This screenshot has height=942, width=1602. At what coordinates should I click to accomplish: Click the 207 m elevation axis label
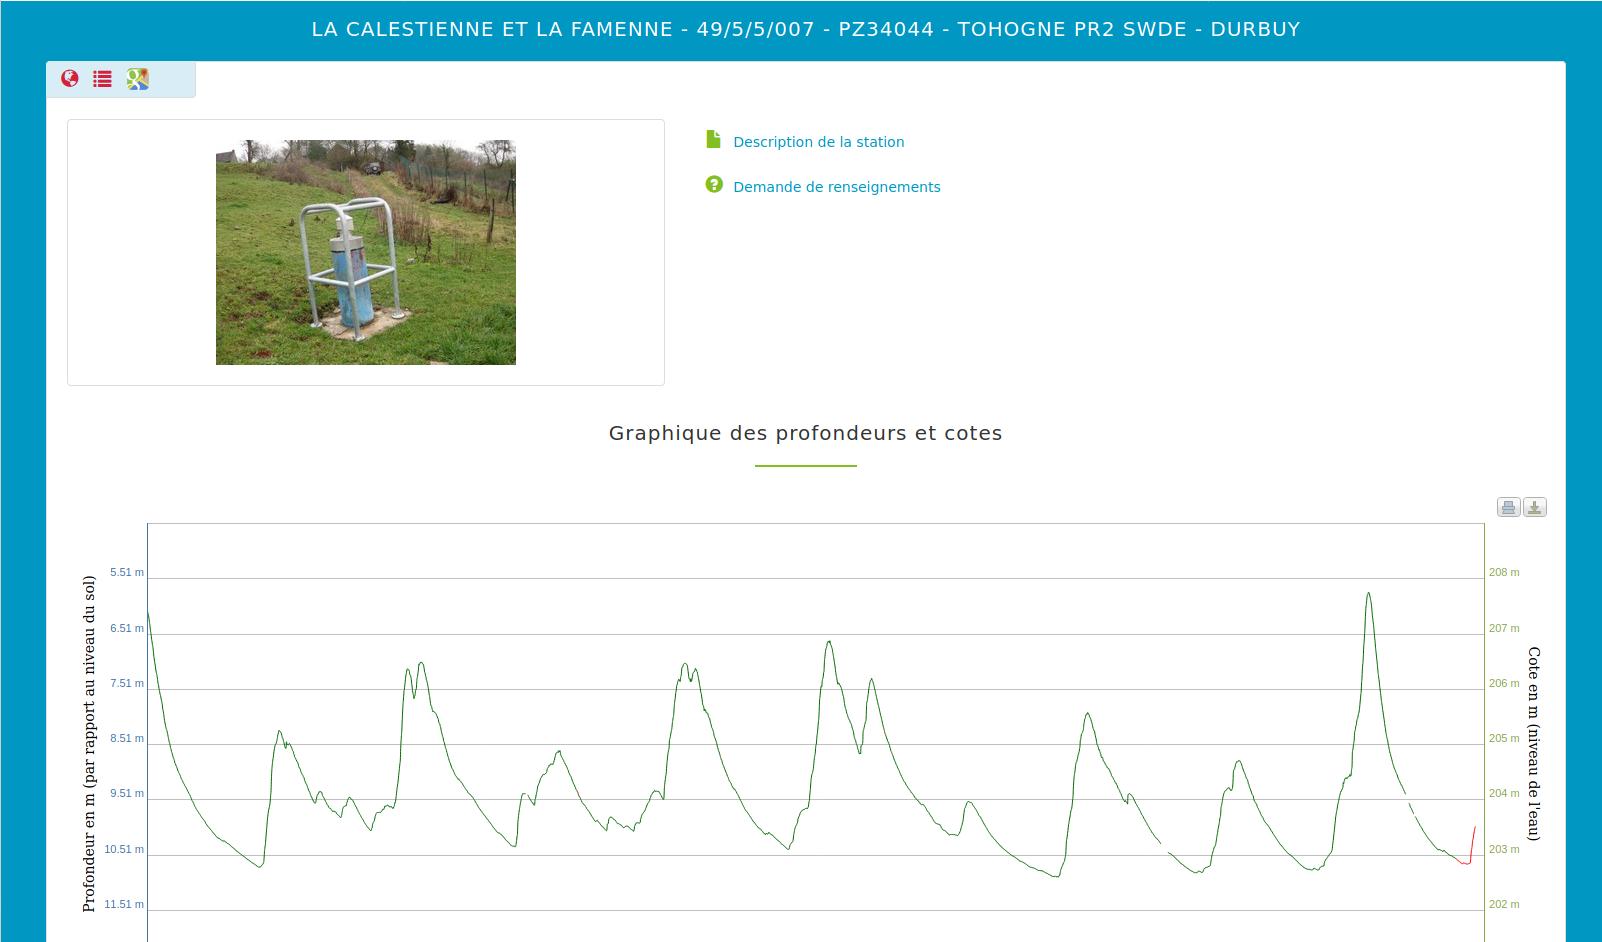point(1504,628)
